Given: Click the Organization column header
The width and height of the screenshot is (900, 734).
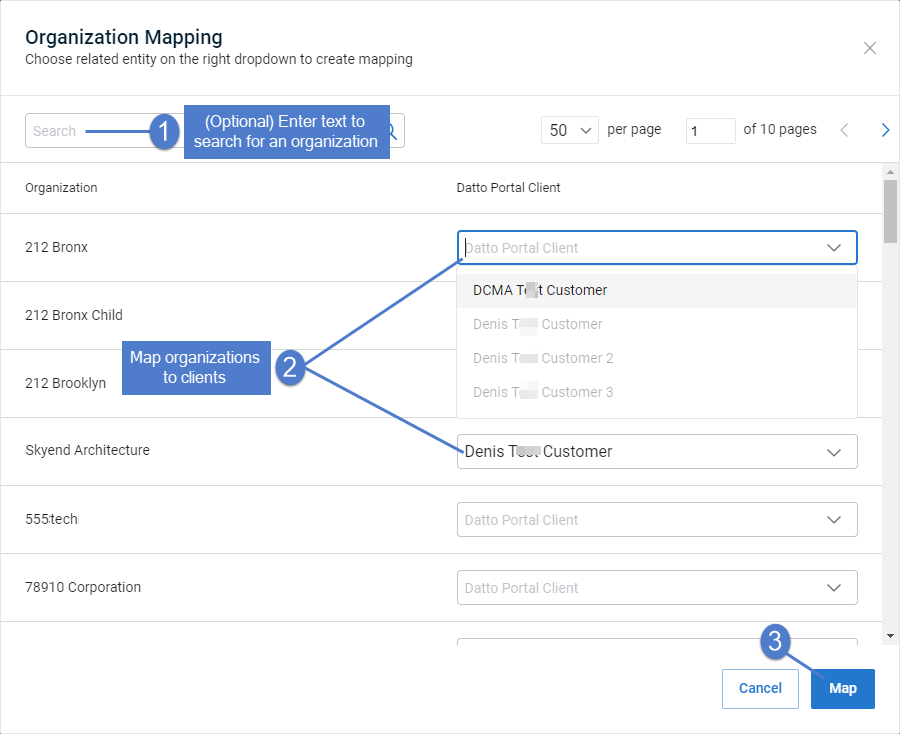Looking at the screenshot, I should tap(61, 188).
